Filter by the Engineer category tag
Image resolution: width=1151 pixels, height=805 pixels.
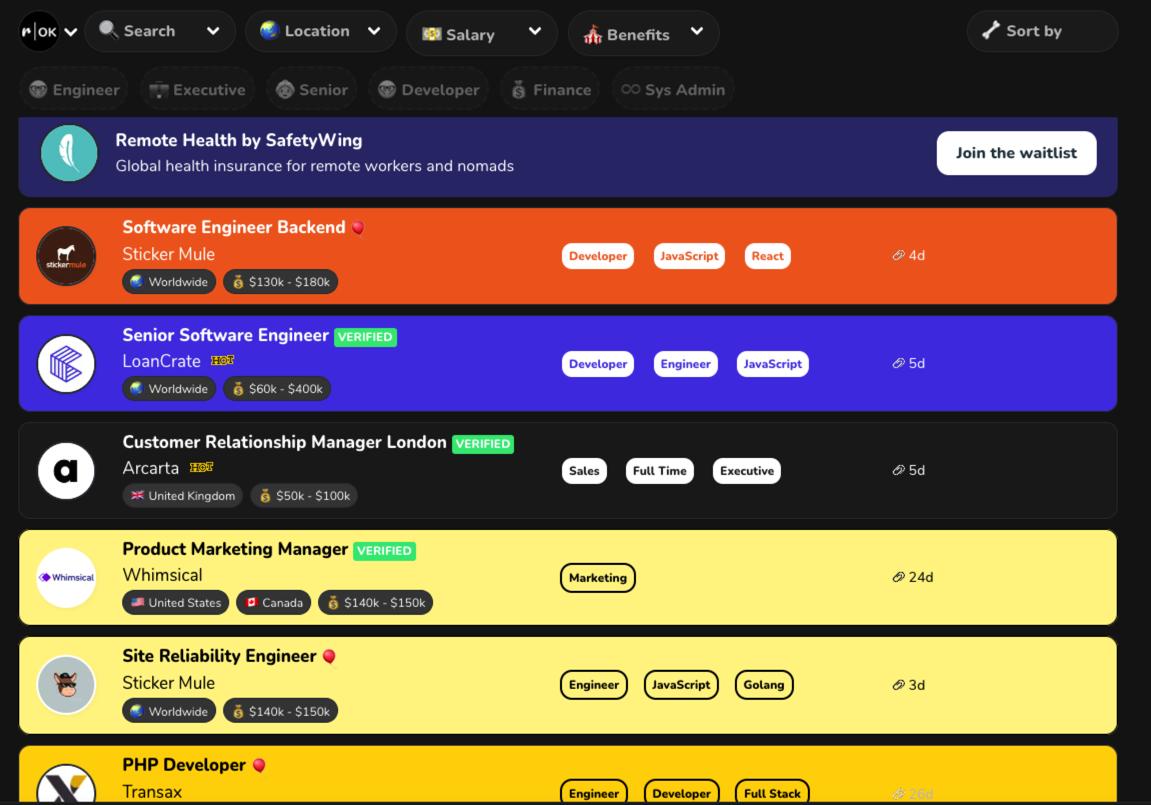click(x=74, y=90)
